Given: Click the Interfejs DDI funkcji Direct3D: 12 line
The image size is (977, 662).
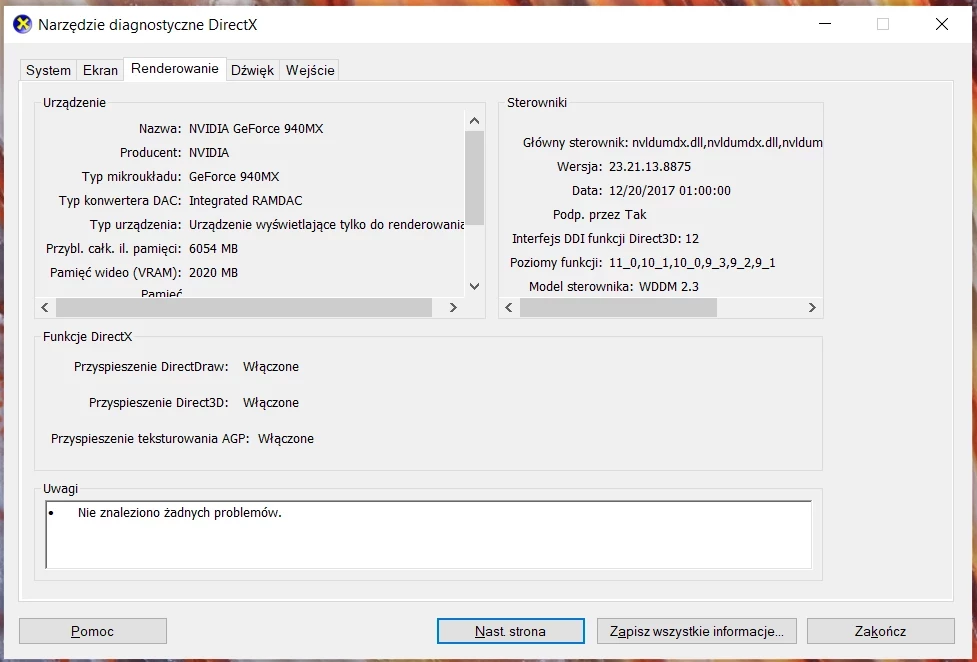Looking at the screenshot, I should (605, 239).
